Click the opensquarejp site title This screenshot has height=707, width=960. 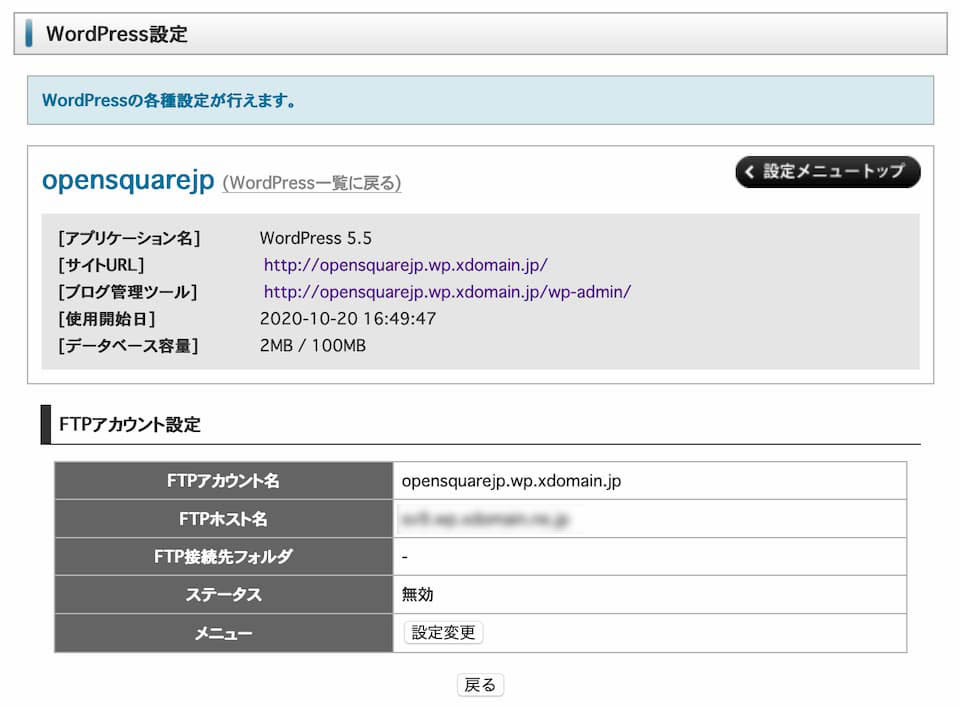[x=128, y=180]
